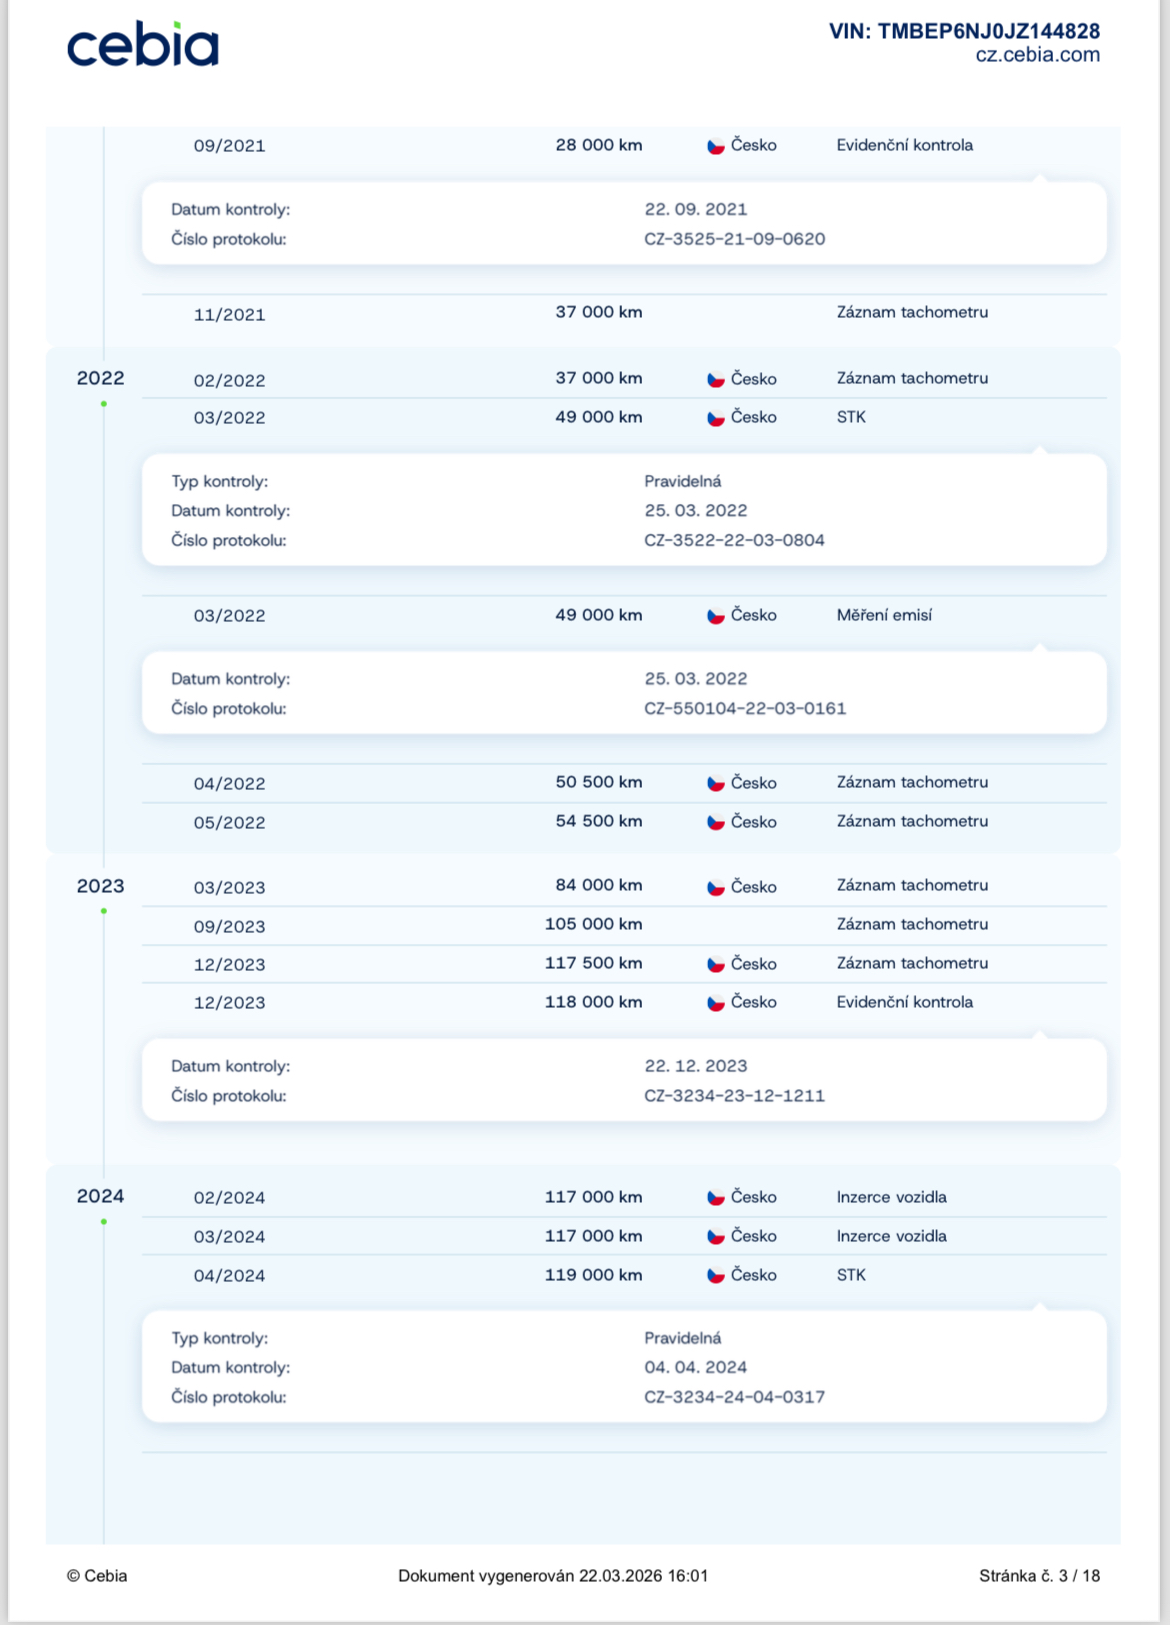
Task: Click the Czech flag in the 09/2021 row
Action: point(716,146)
